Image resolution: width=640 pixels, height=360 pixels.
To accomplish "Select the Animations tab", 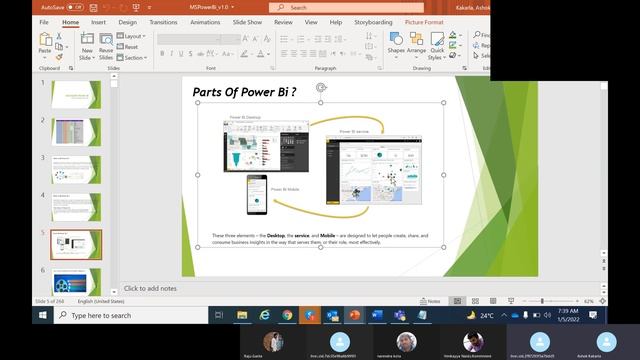I will point(205,22).
